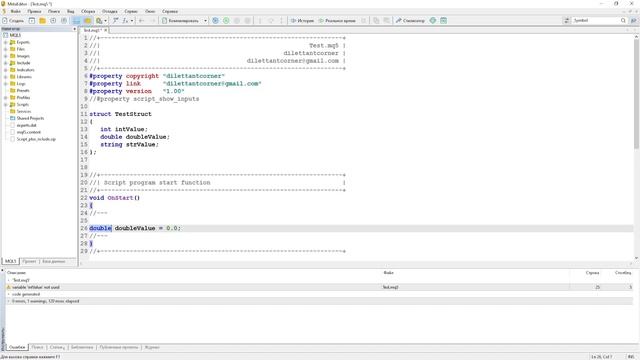The height and width of the screenshot is (360, 640).
Task: Click the Компилировать (Compile) button
Action: (181, 20)
